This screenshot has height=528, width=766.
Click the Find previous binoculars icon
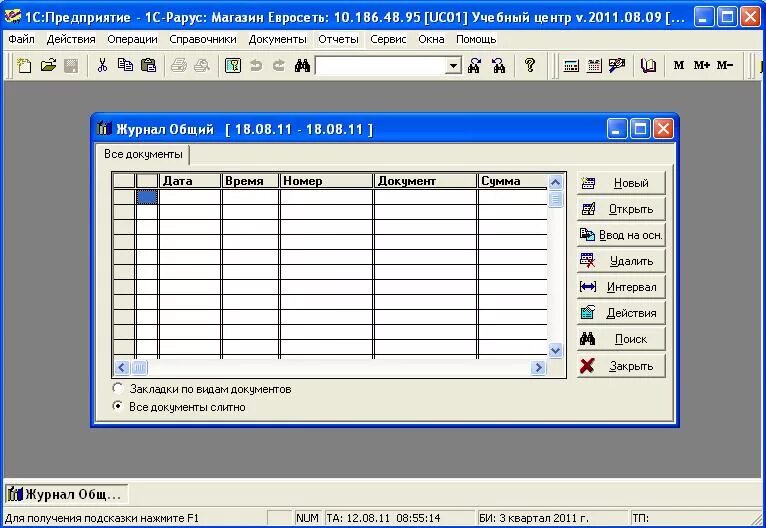(x=499, y=65)
